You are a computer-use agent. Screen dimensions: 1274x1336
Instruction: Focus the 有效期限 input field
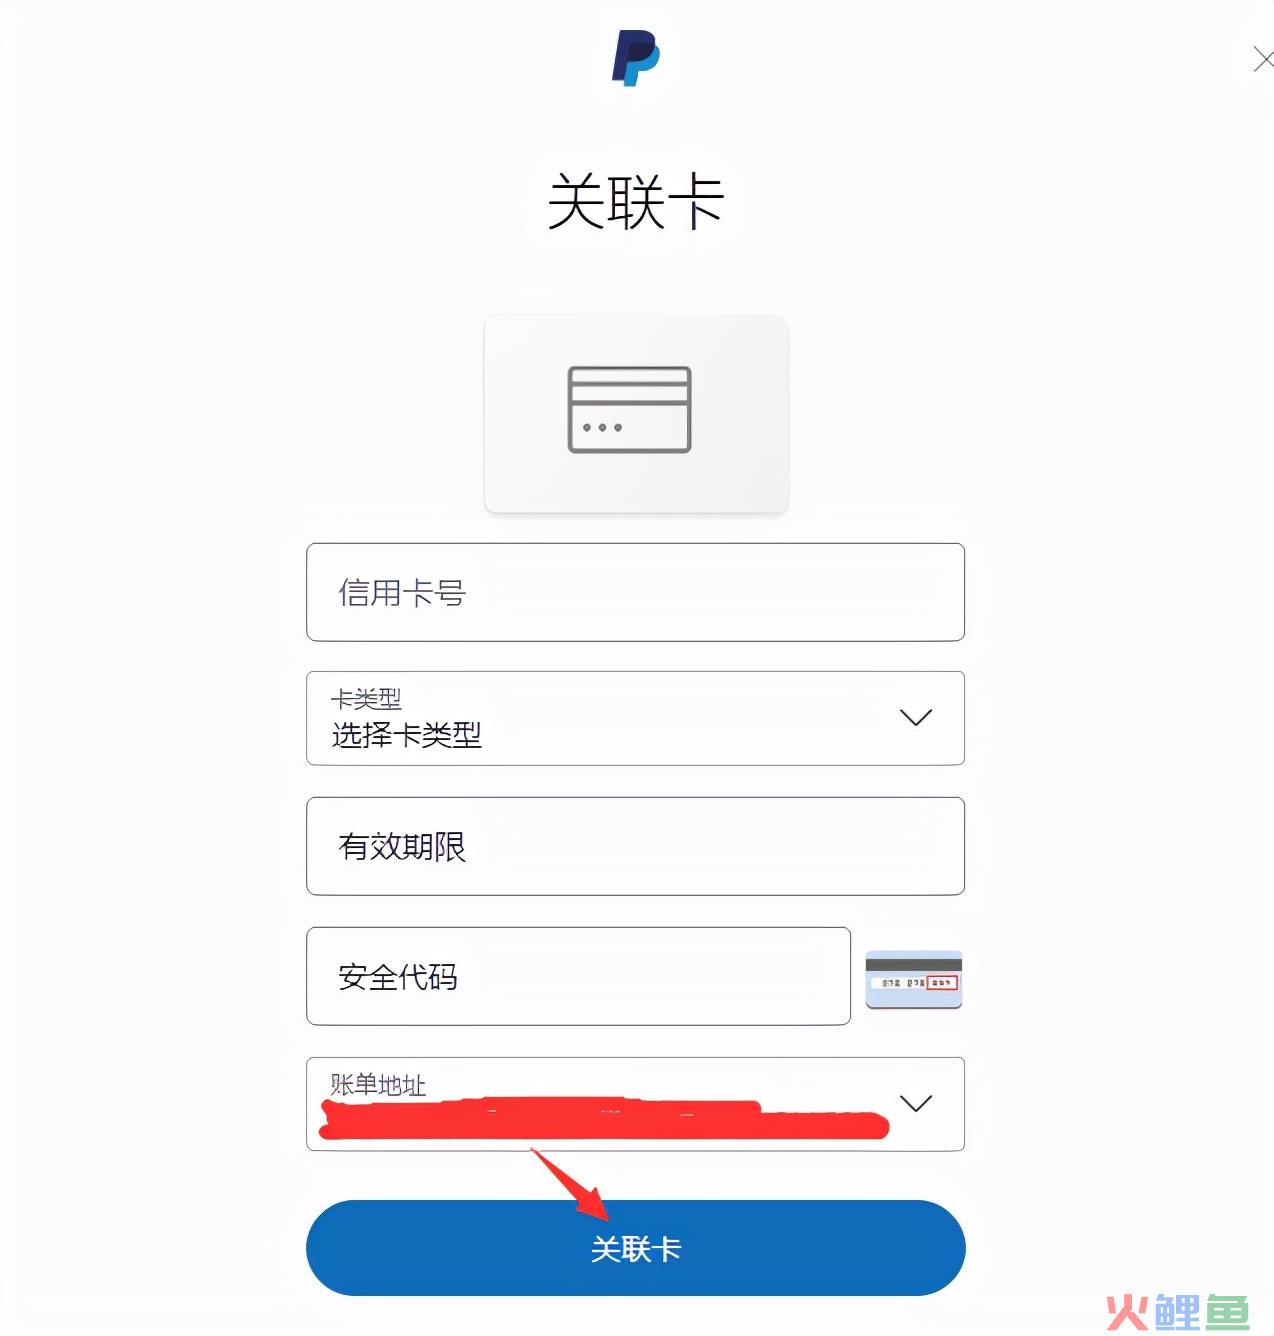[x=635, y=846]
